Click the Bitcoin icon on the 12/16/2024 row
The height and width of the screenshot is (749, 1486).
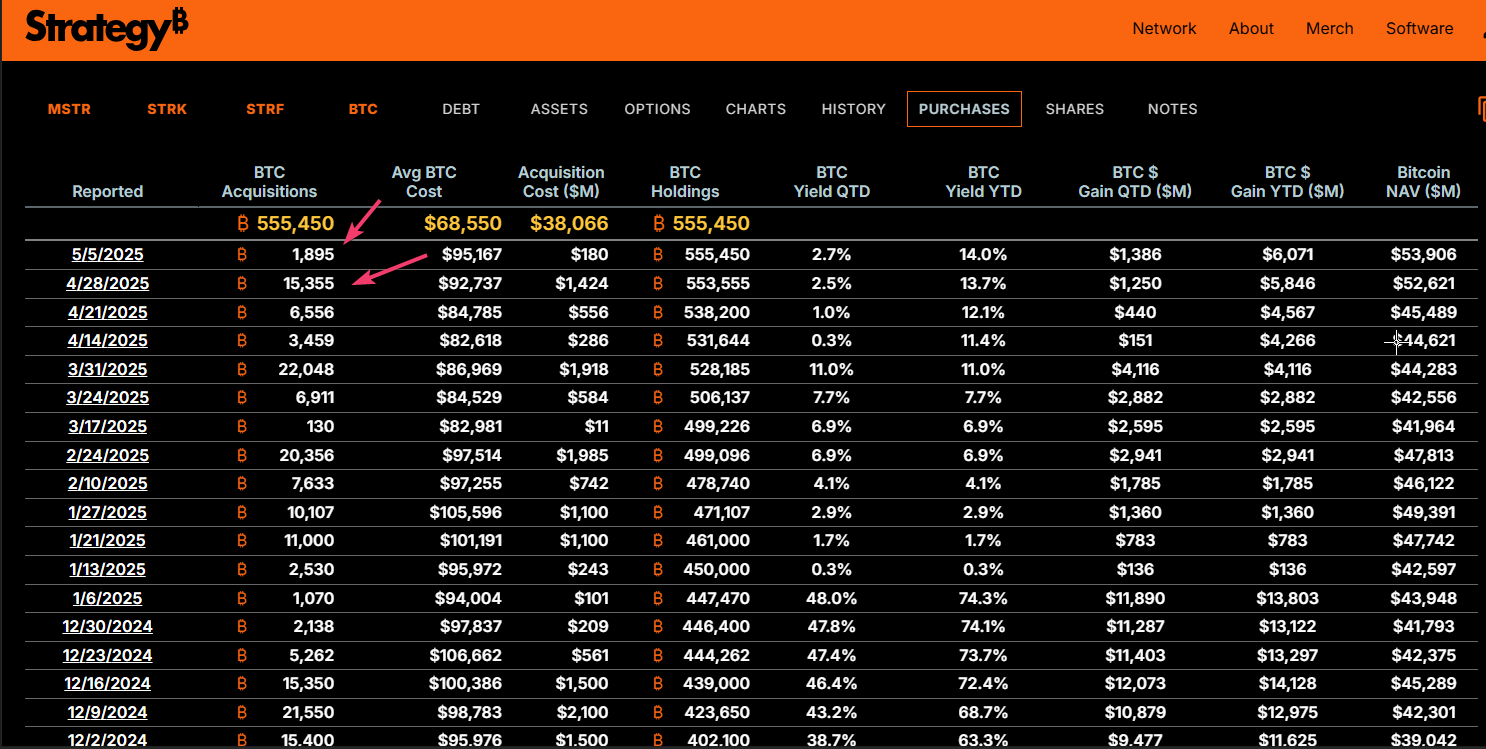click(x=241, y=683)
